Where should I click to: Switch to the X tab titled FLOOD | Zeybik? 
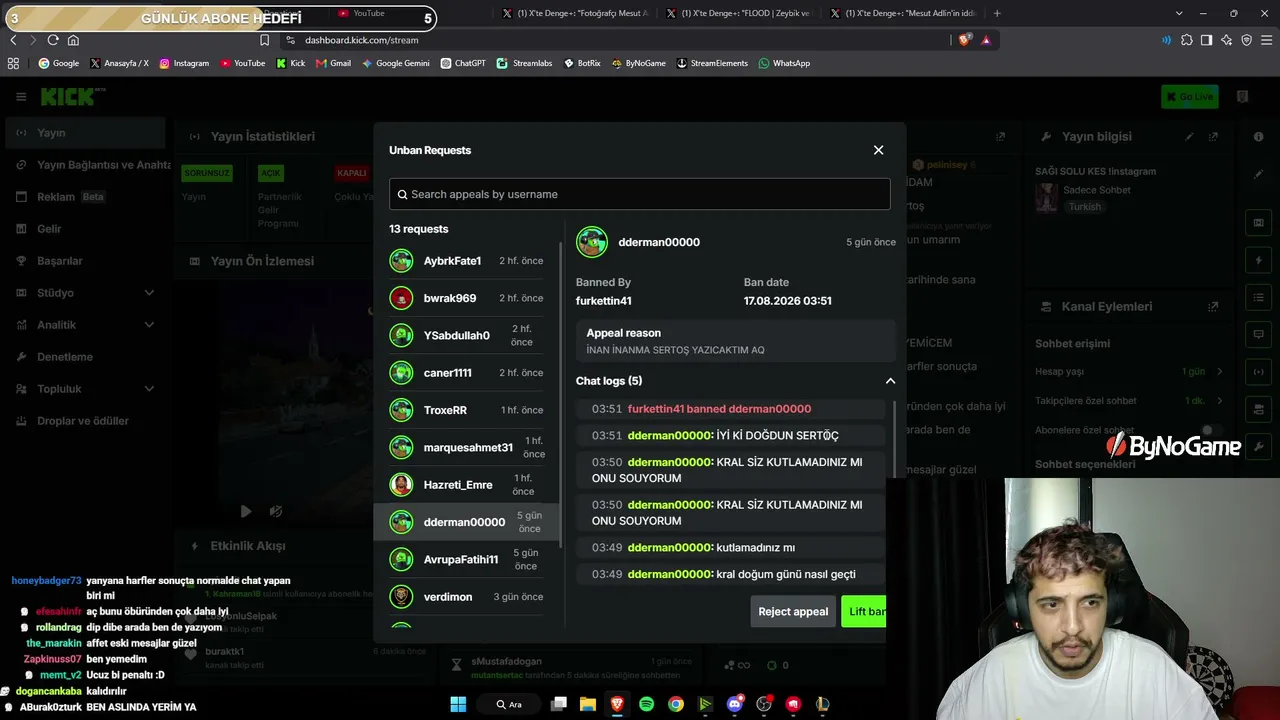tap(741, 14)
